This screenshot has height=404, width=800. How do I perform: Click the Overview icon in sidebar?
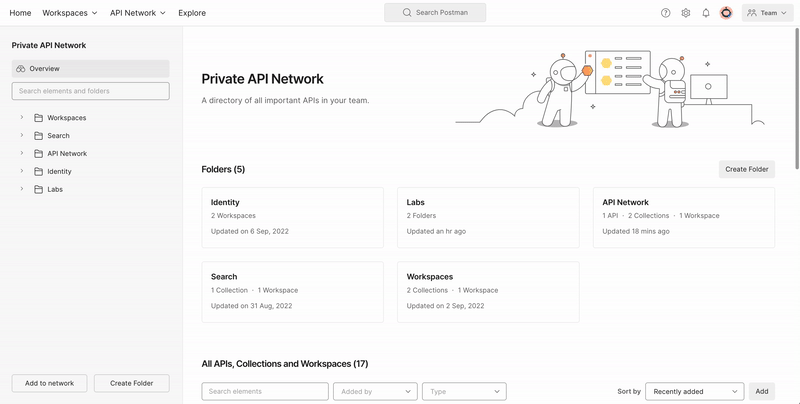[20, 69]
